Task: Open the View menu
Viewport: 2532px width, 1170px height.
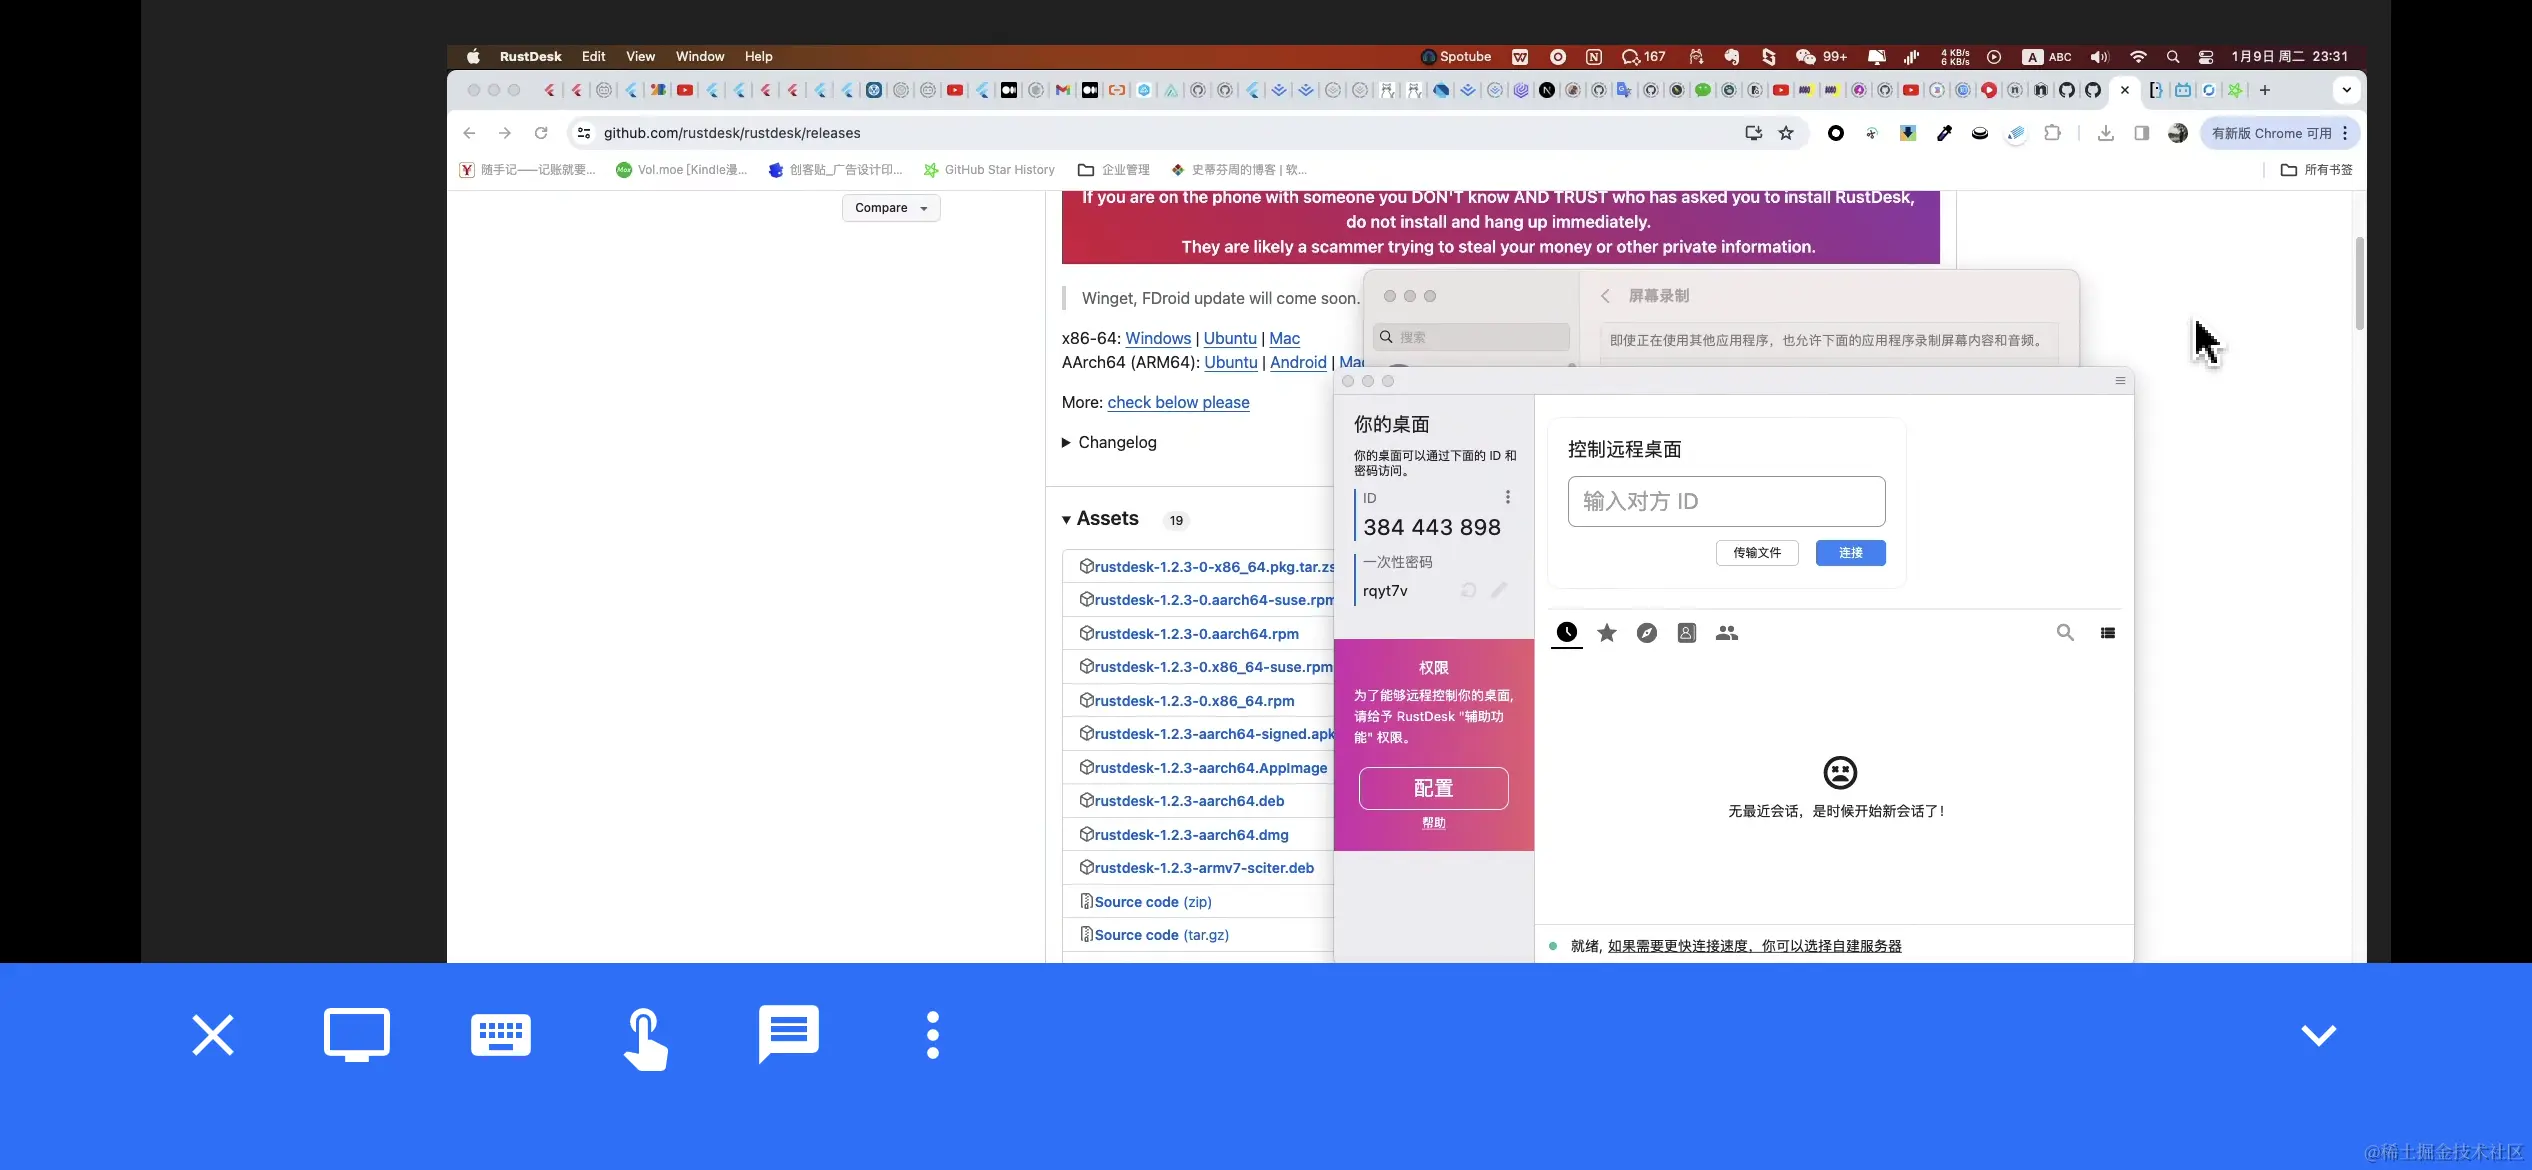Action: pos(640,57)
